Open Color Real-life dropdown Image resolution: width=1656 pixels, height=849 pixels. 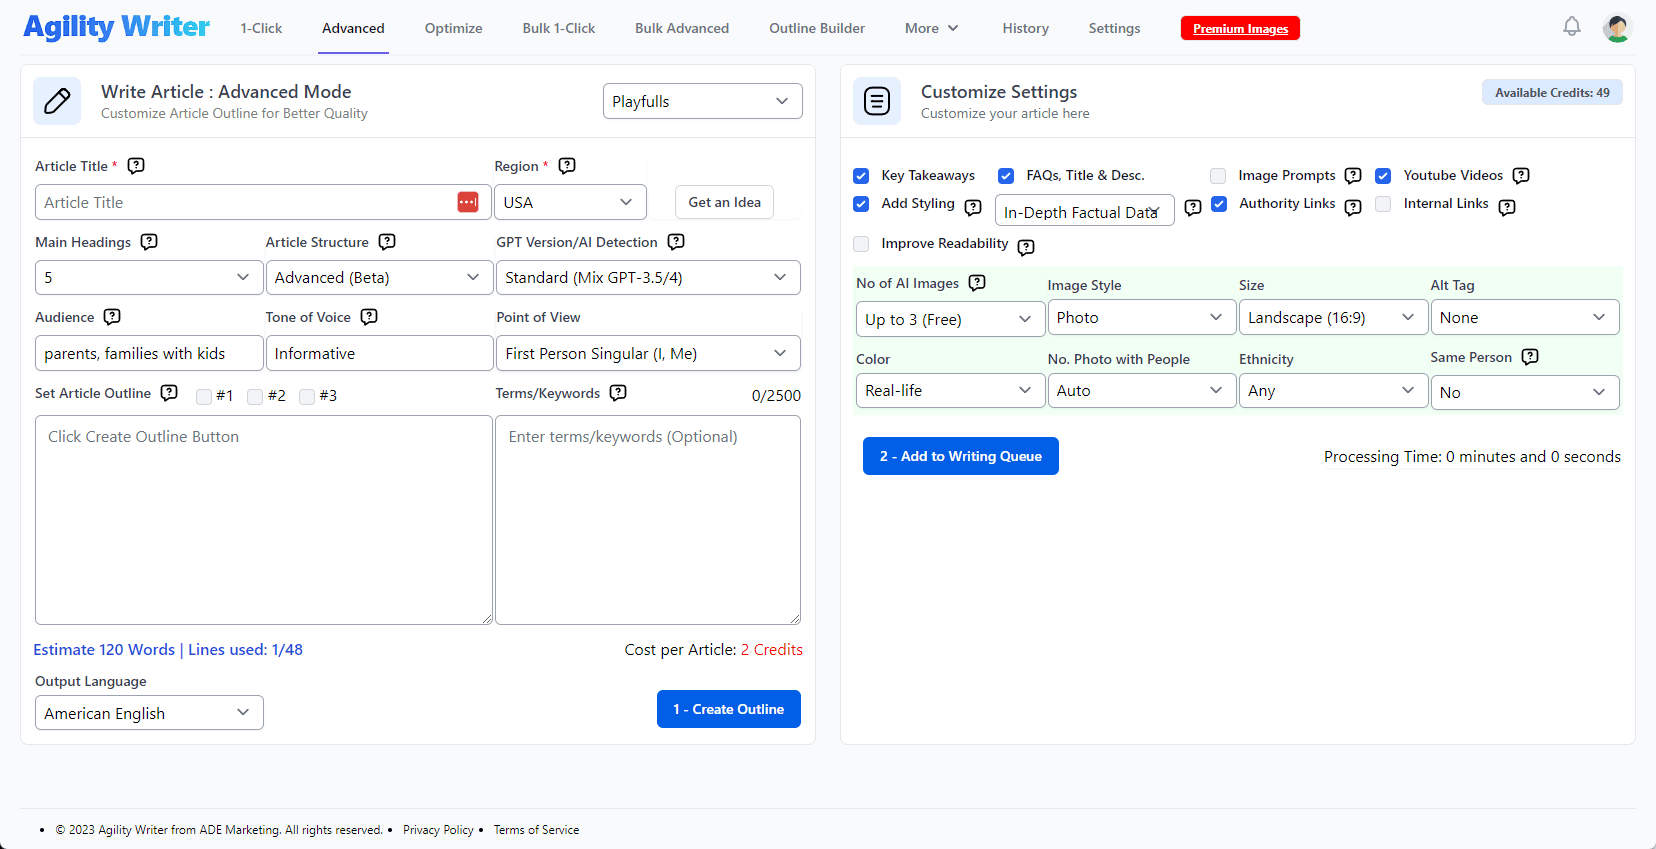[950, 390]
